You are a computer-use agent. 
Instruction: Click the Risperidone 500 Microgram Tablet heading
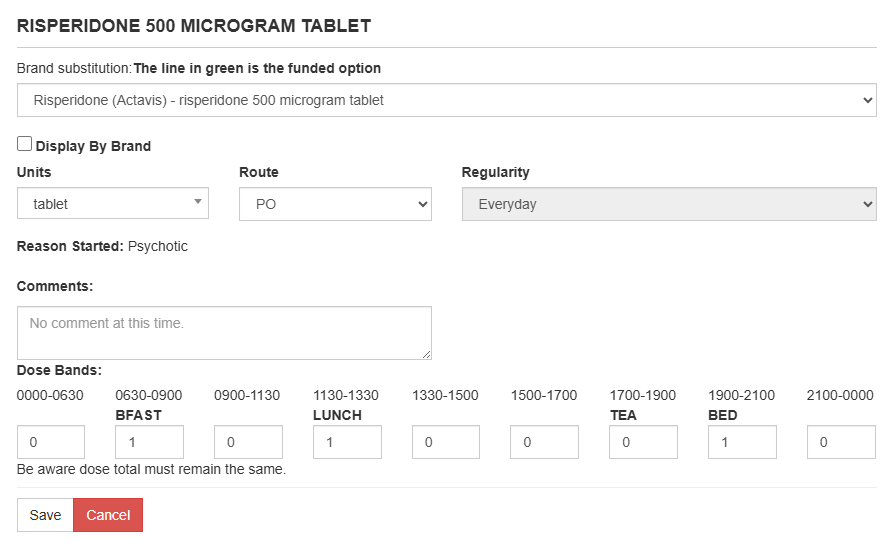[x=194, y=26]
